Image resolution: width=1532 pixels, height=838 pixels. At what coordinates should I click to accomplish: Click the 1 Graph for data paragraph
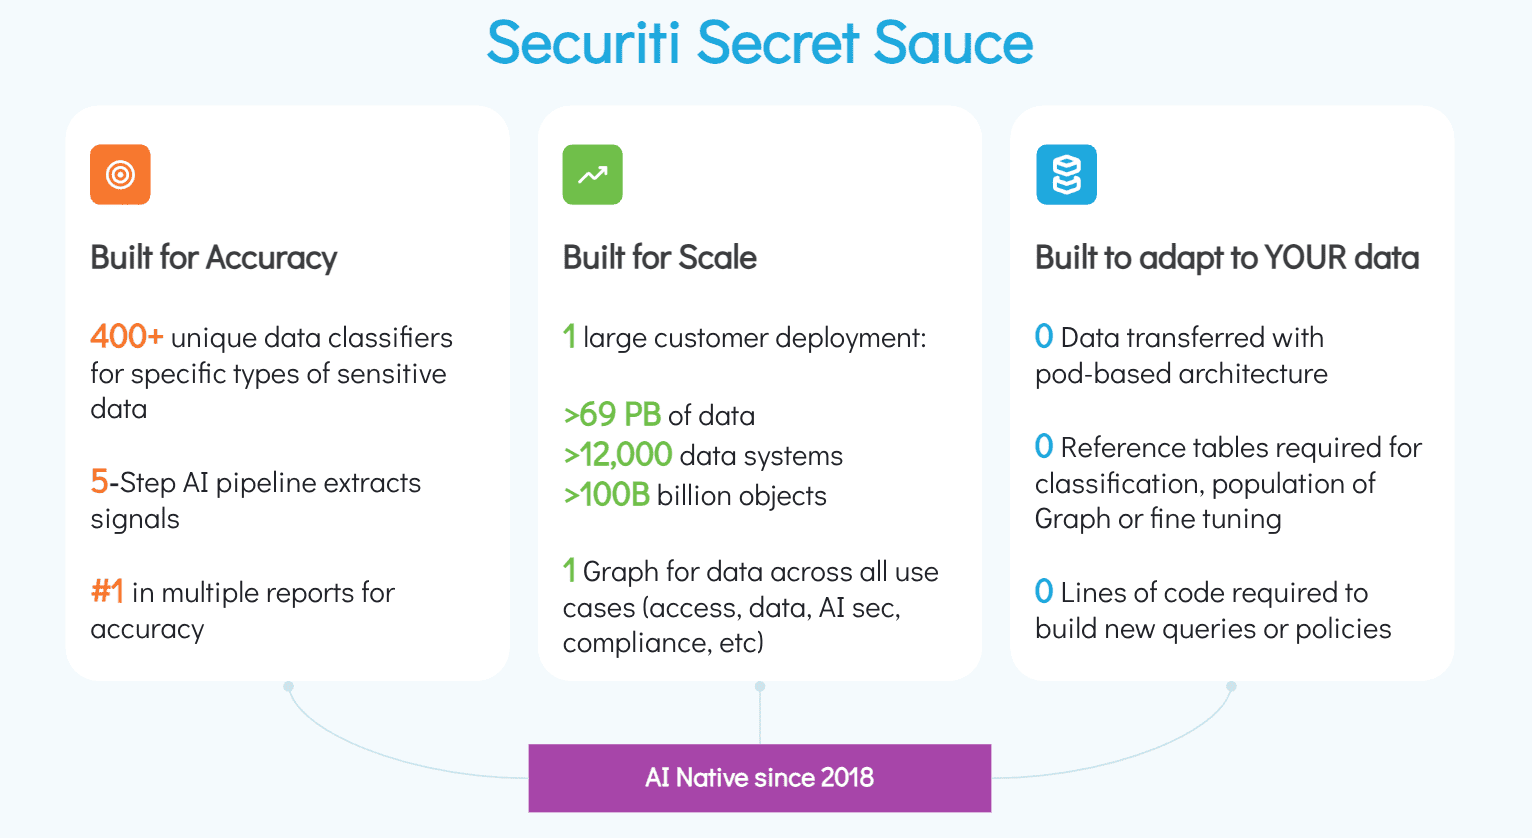point(750,607)
